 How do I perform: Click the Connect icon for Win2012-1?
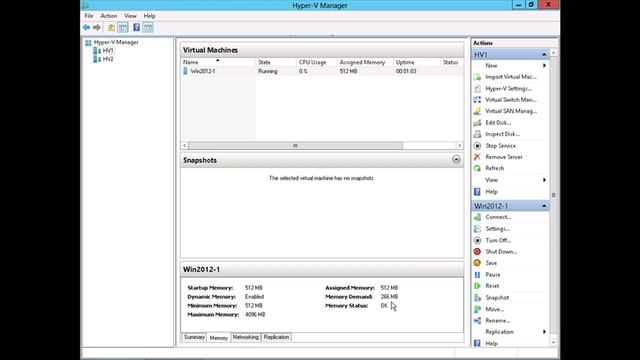coord(477,217)
